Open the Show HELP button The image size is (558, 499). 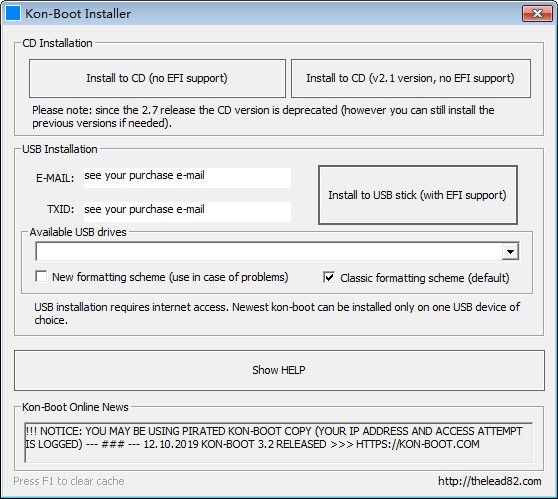[x=279, y=370]
